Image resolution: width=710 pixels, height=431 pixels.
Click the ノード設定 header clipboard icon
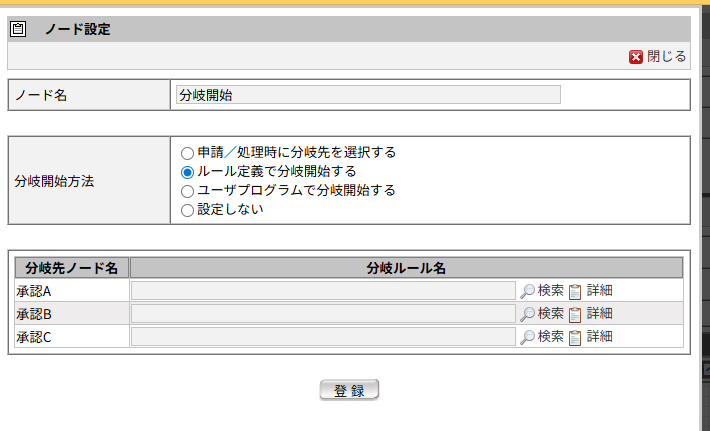tap(17, 29)
